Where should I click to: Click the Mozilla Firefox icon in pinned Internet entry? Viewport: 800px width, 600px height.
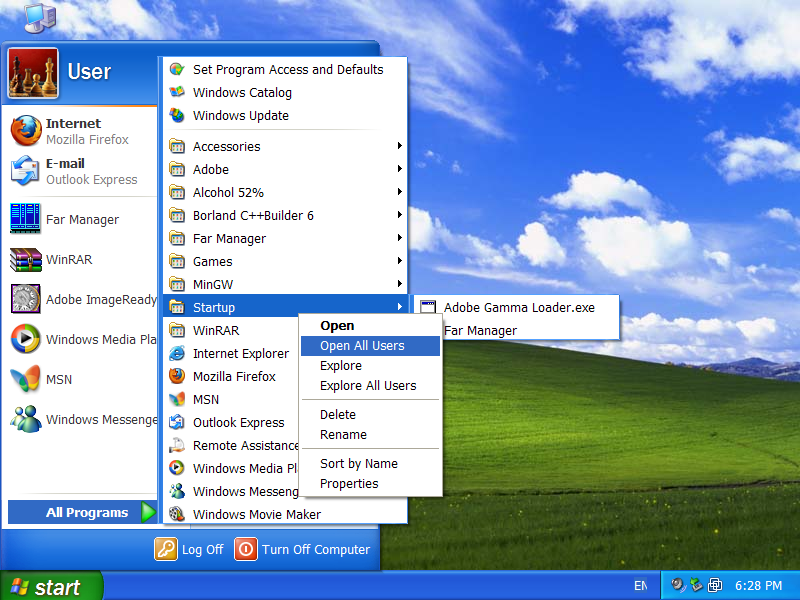[x=26, y=131]
